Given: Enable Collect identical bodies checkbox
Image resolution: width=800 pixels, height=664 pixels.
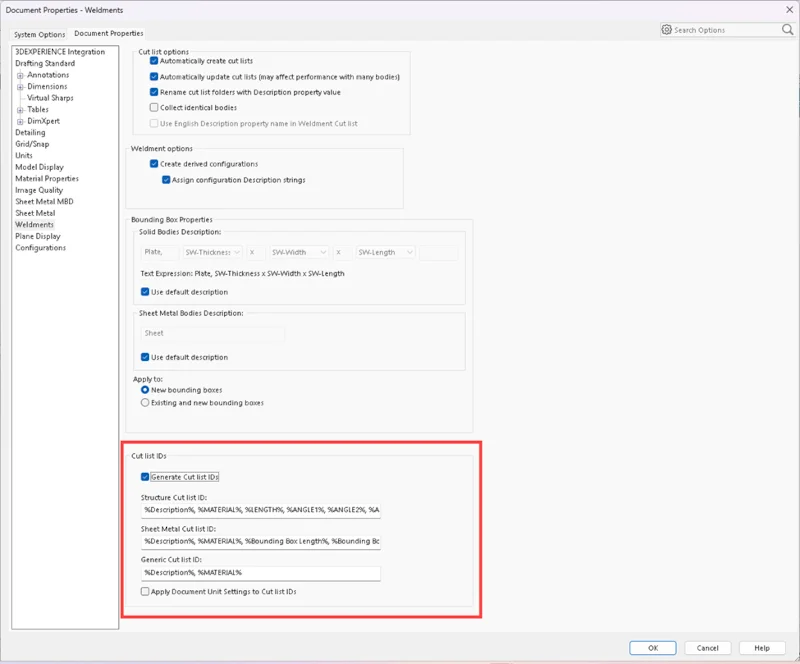Looking at the screenshot, I should (154, 107).
